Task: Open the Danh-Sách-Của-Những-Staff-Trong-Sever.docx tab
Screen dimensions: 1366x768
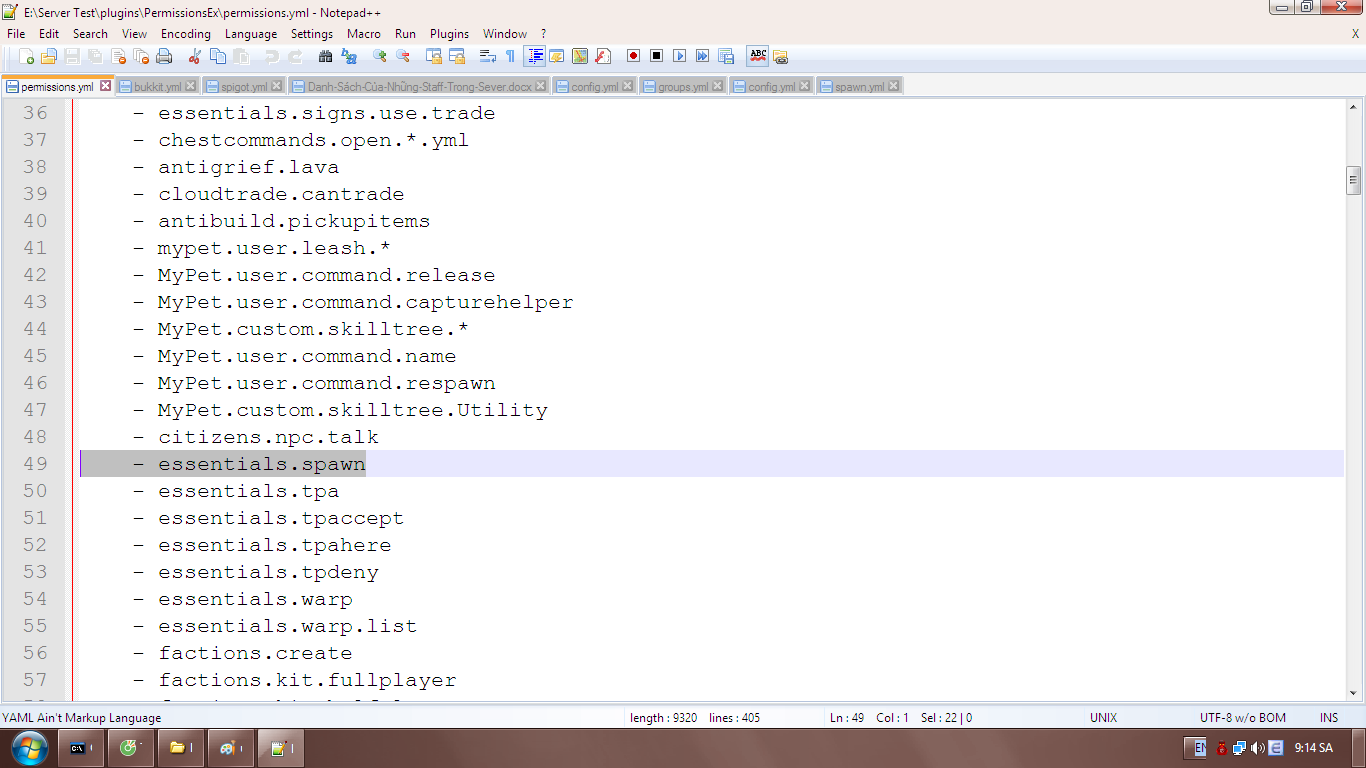Action: tap(419, 87)
